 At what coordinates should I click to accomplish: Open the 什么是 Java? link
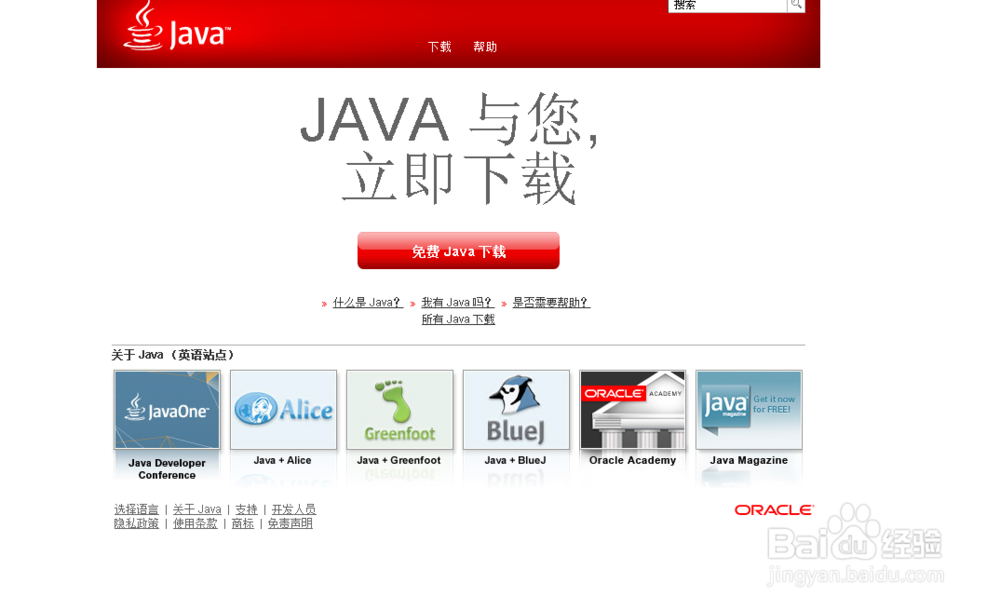tap(366, 301)
